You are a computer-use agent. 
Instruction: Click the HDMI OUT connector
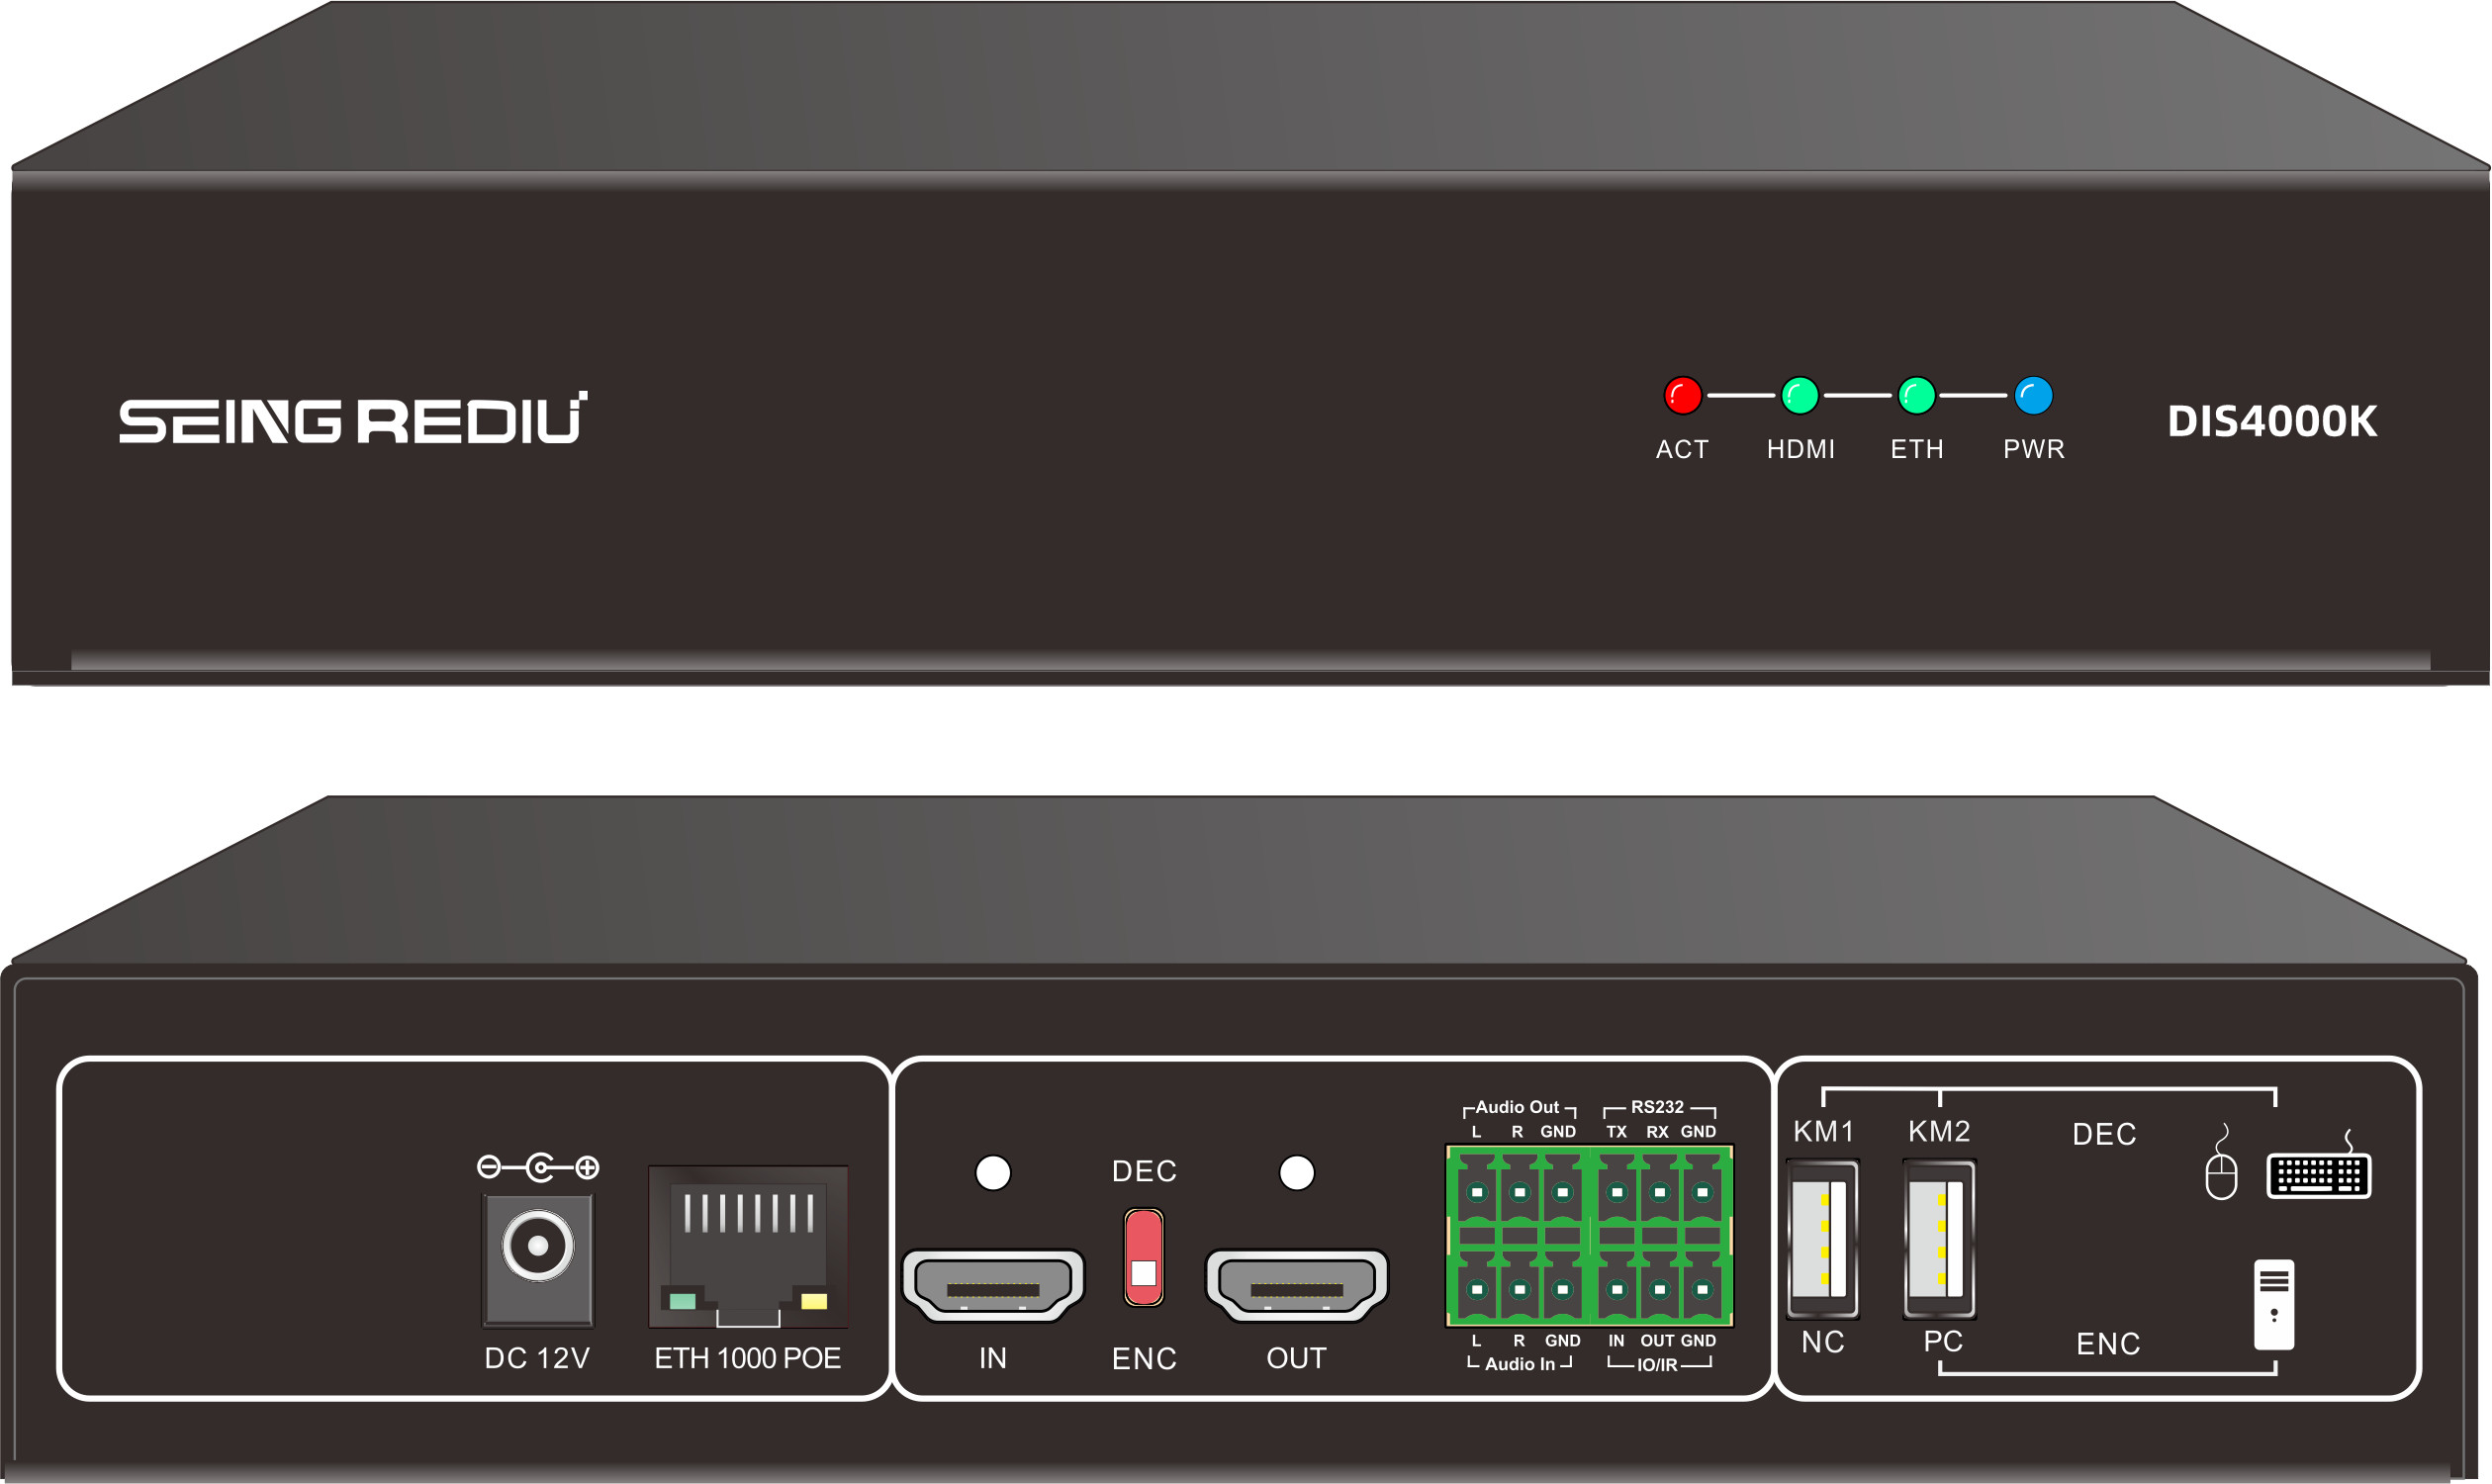point(1296,1285)
